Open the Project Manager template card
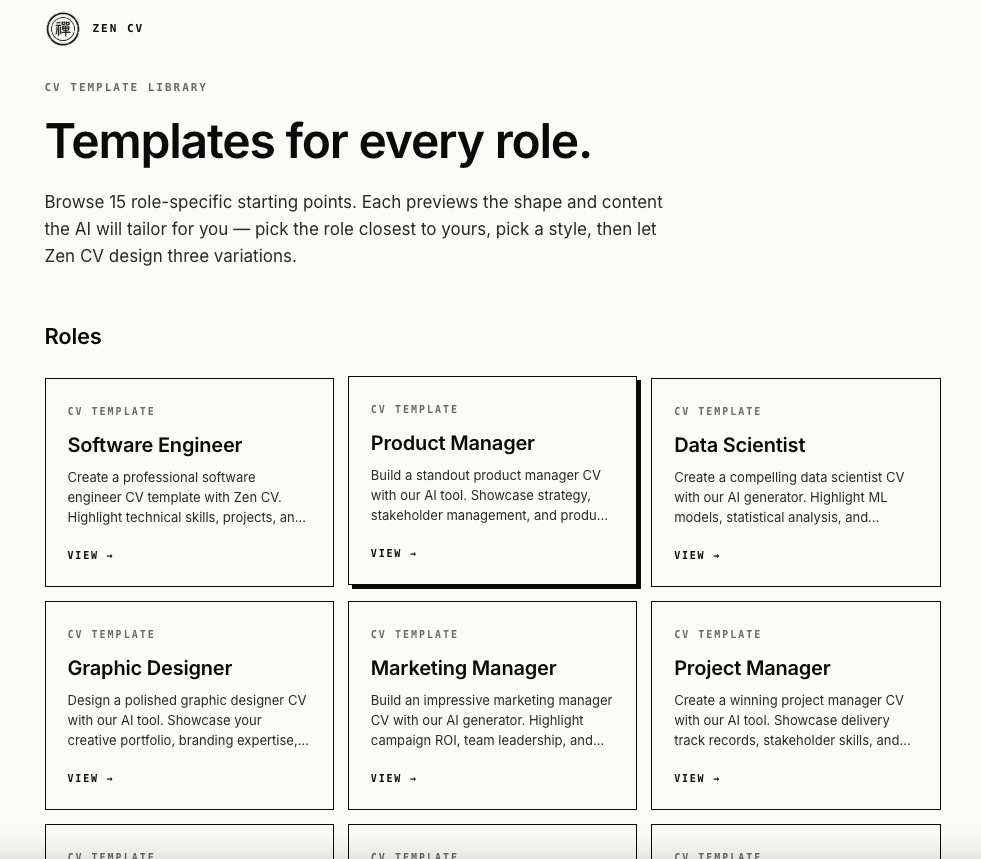Screen dimensions: 981x859 tap(796, 706)
